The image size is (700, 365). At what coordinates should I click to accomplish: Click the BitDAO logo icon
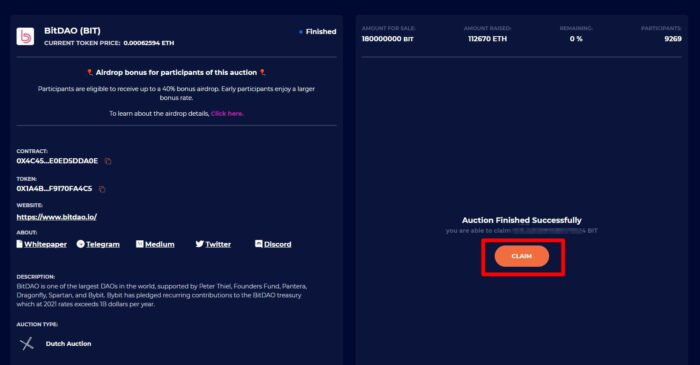click(25, 37)
